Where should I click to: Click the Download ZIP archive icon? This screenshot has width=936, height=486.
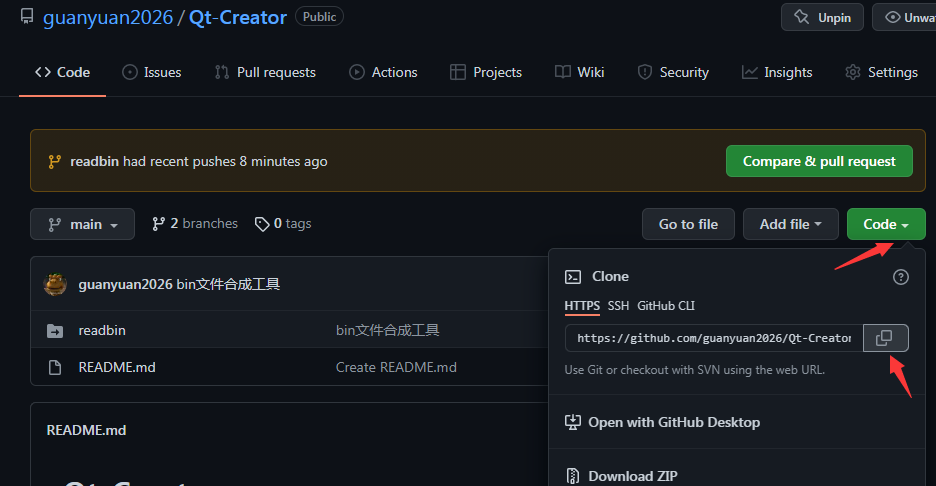572,476
